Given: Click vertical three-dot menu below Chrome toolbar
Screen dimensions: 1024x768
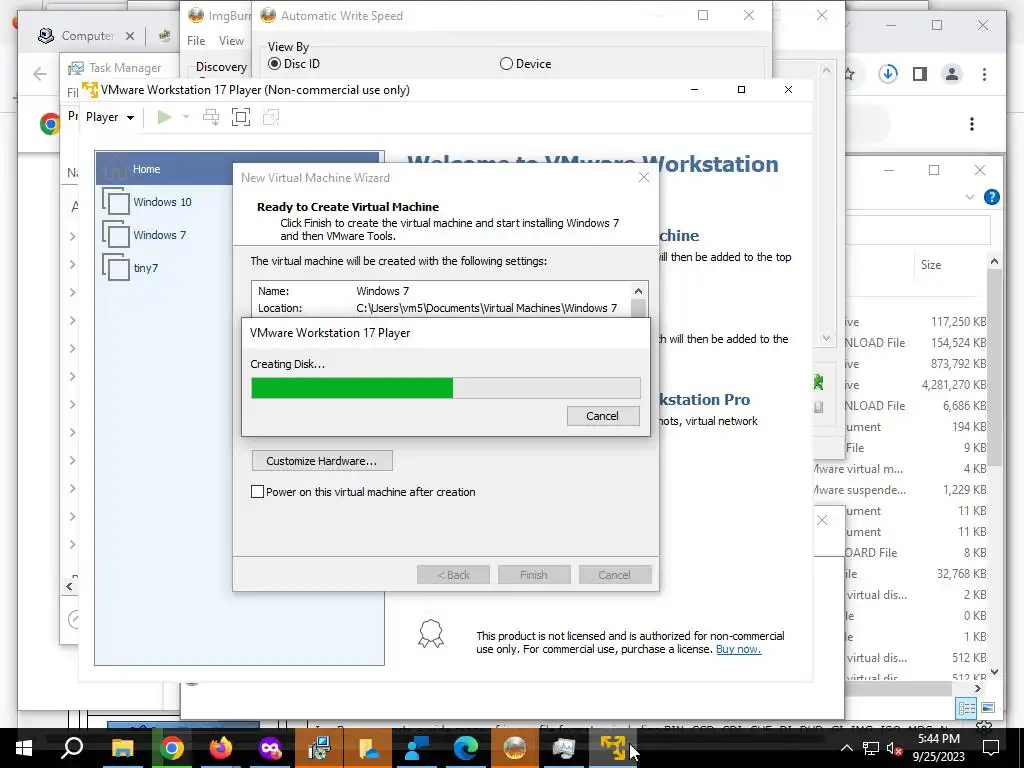Looking at the screenshot, I should 972,124.
